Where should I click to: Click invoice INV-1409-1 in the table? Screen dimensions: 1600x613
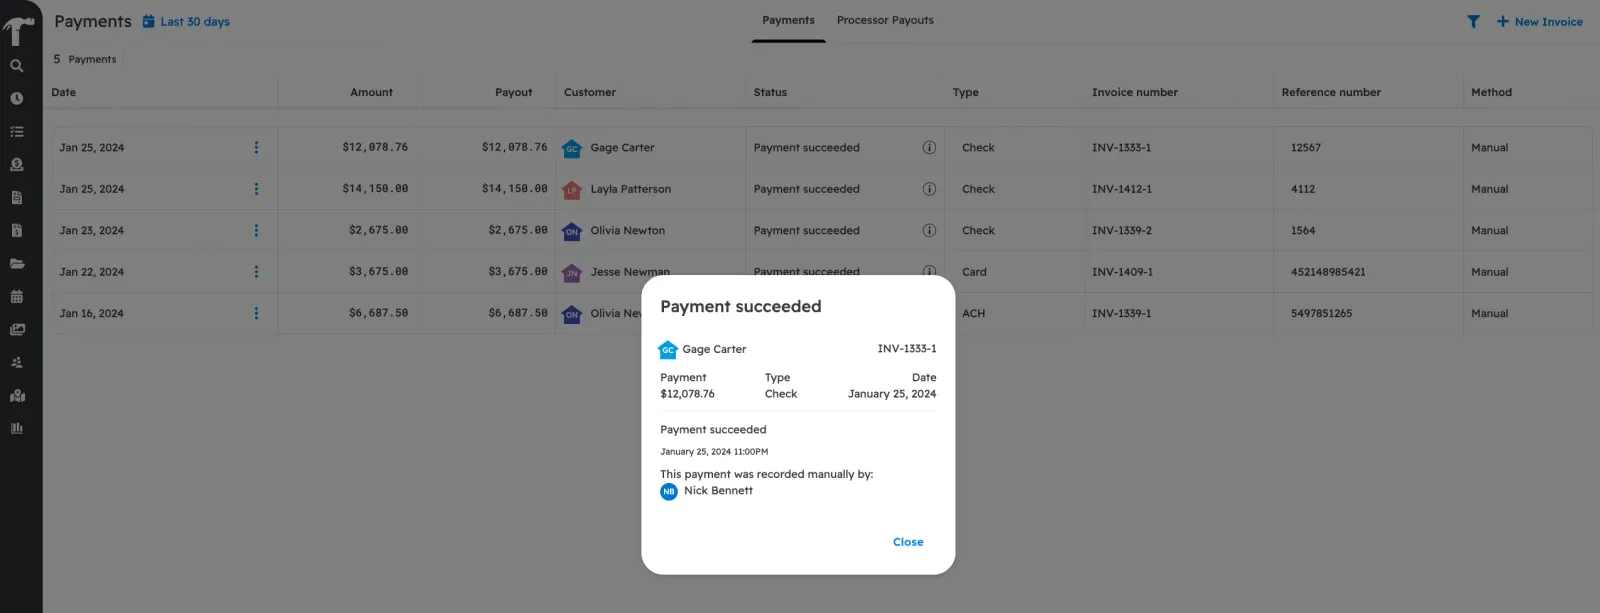[1122, 272]
